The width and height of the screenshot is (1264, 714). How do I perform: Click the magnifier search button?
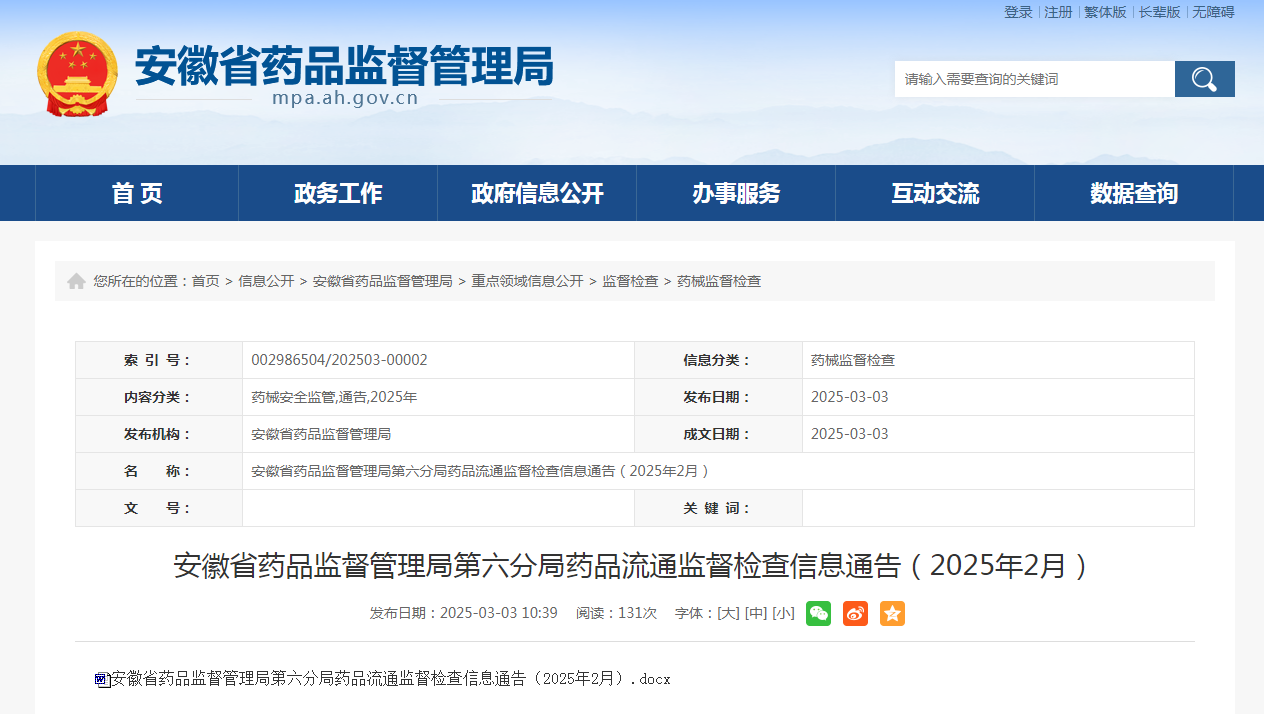pos(1204,79)
